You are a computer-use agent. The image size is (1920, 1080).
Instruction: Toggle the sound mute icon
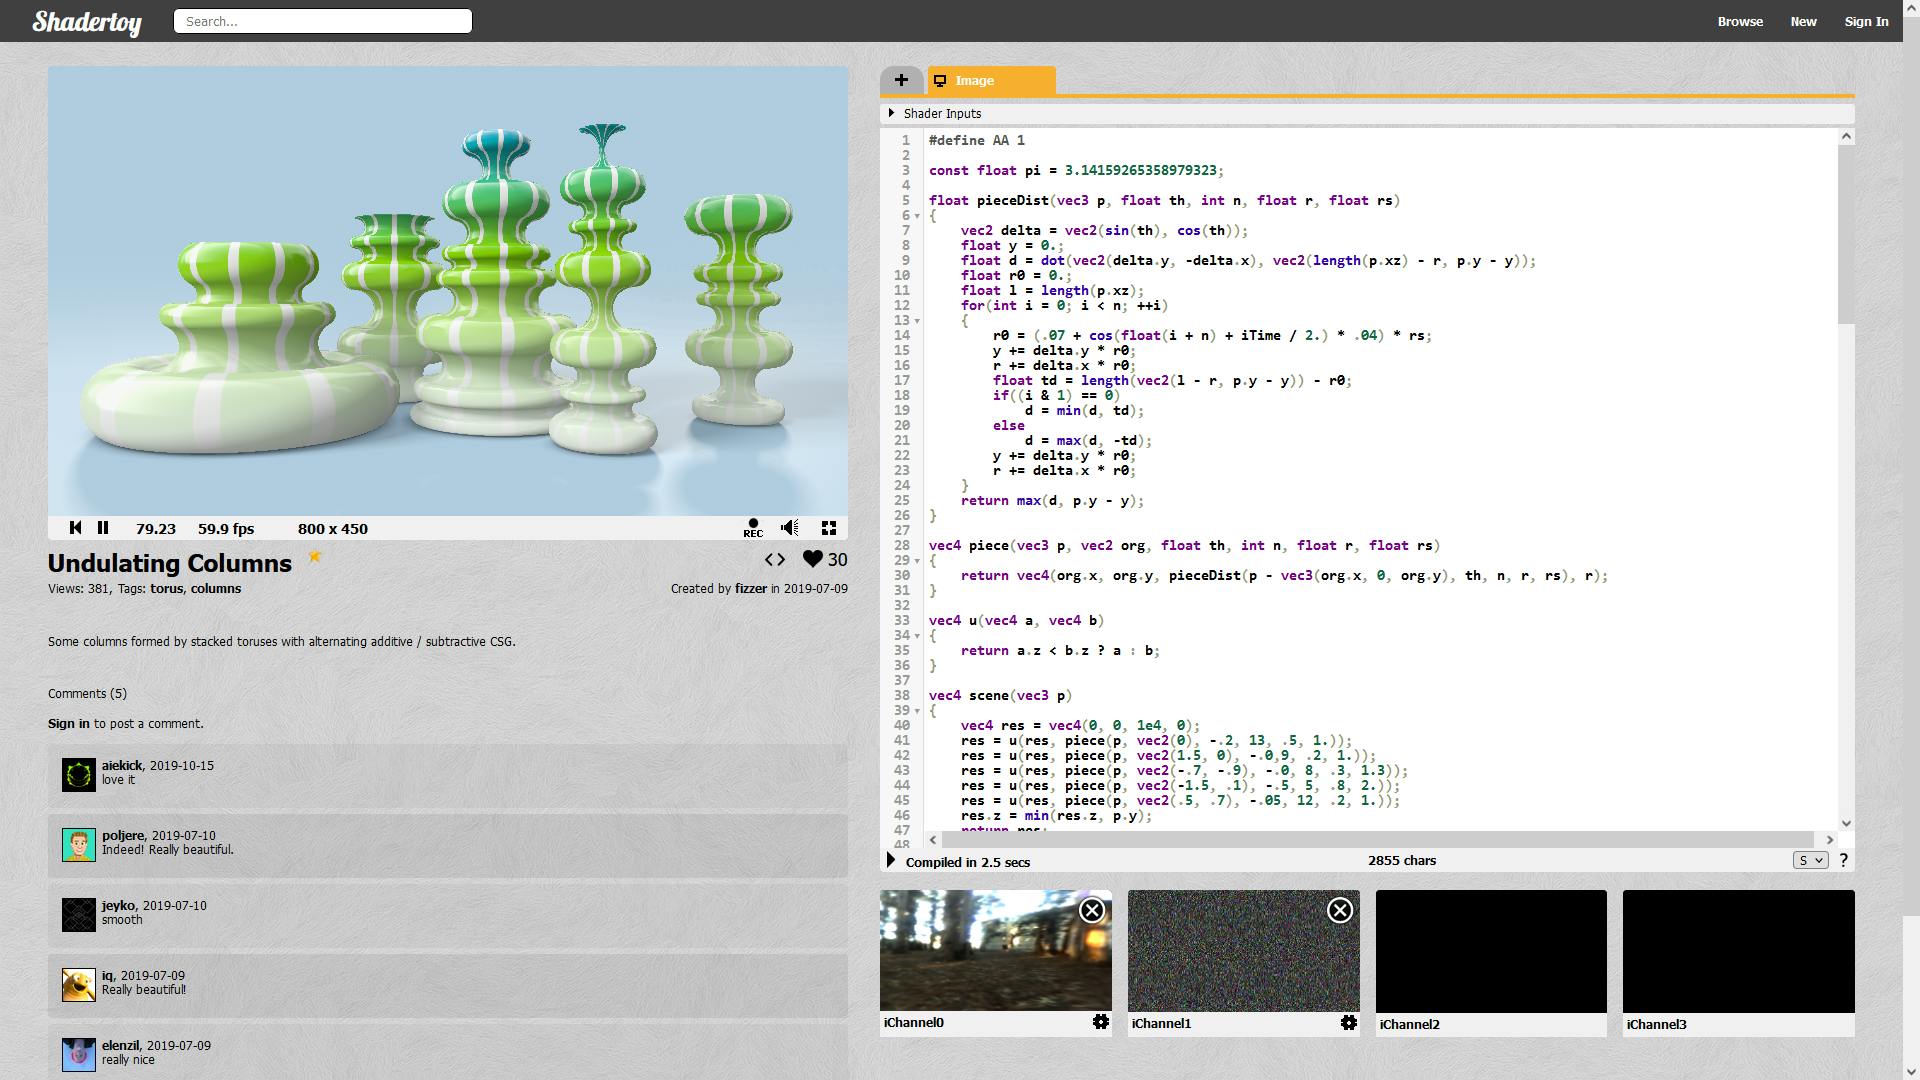pos(790,528)
